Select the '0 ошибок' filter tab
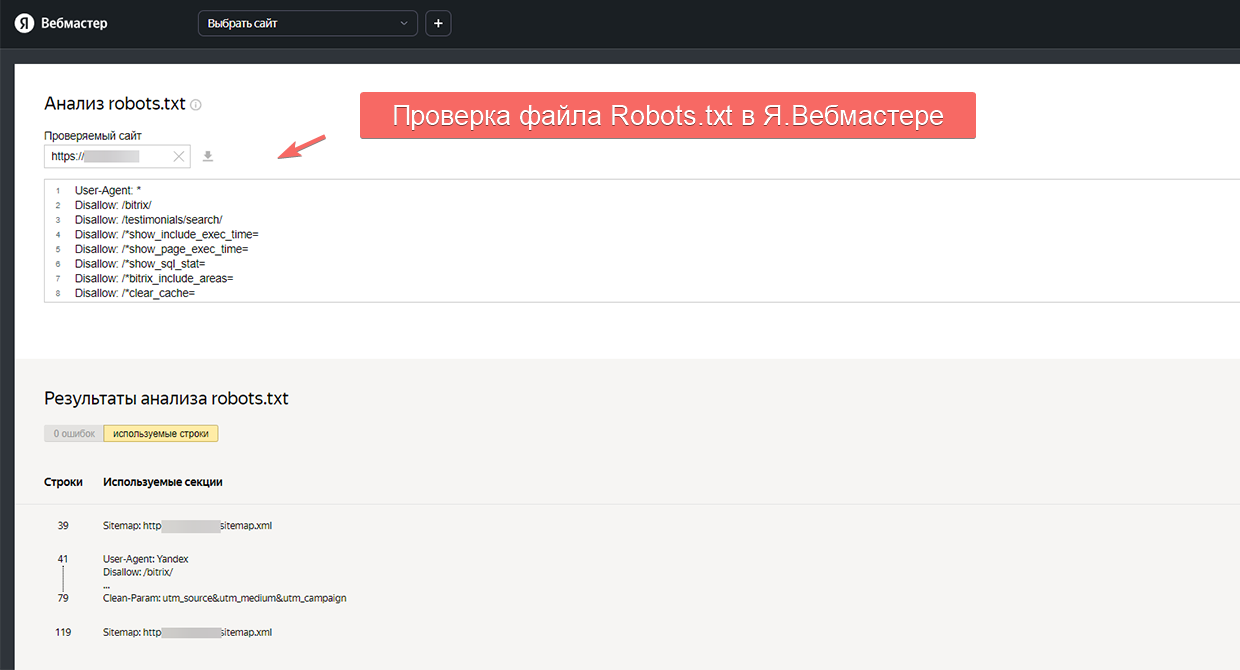Image resolution: width=1240 pixels, height=670 pixels. click(x=74, y=434)
